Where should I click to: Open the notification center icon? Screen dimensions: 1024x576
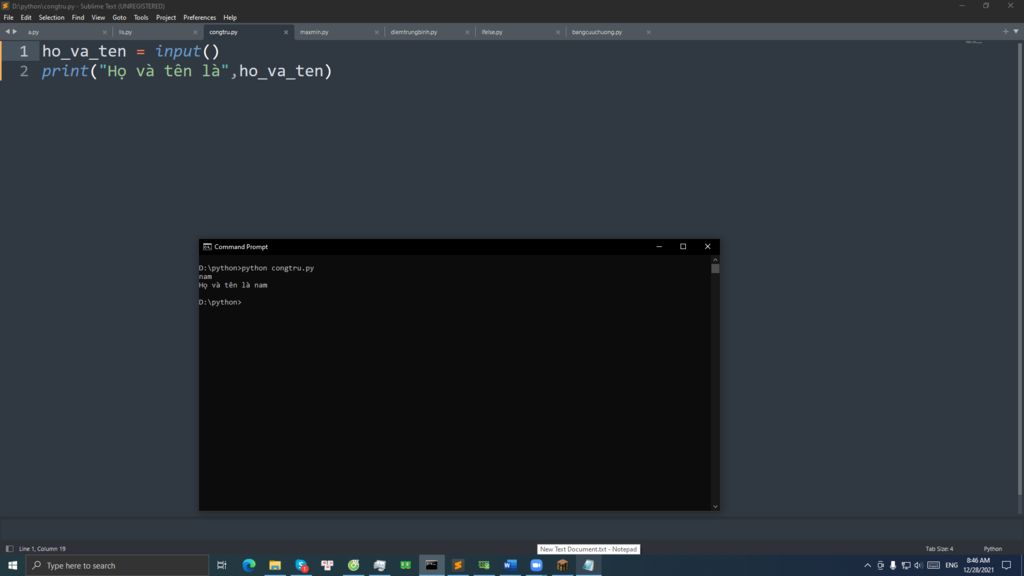pyautogui.click(x=1006, y=566)
